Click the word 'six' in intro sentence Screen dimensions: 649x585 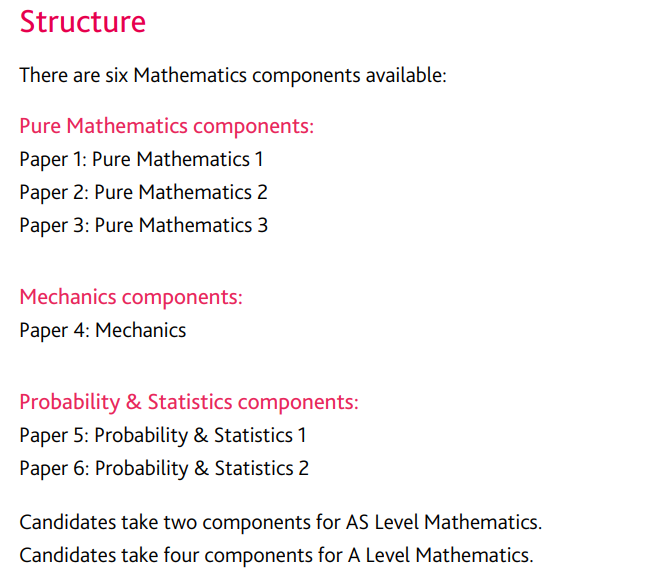117,75
